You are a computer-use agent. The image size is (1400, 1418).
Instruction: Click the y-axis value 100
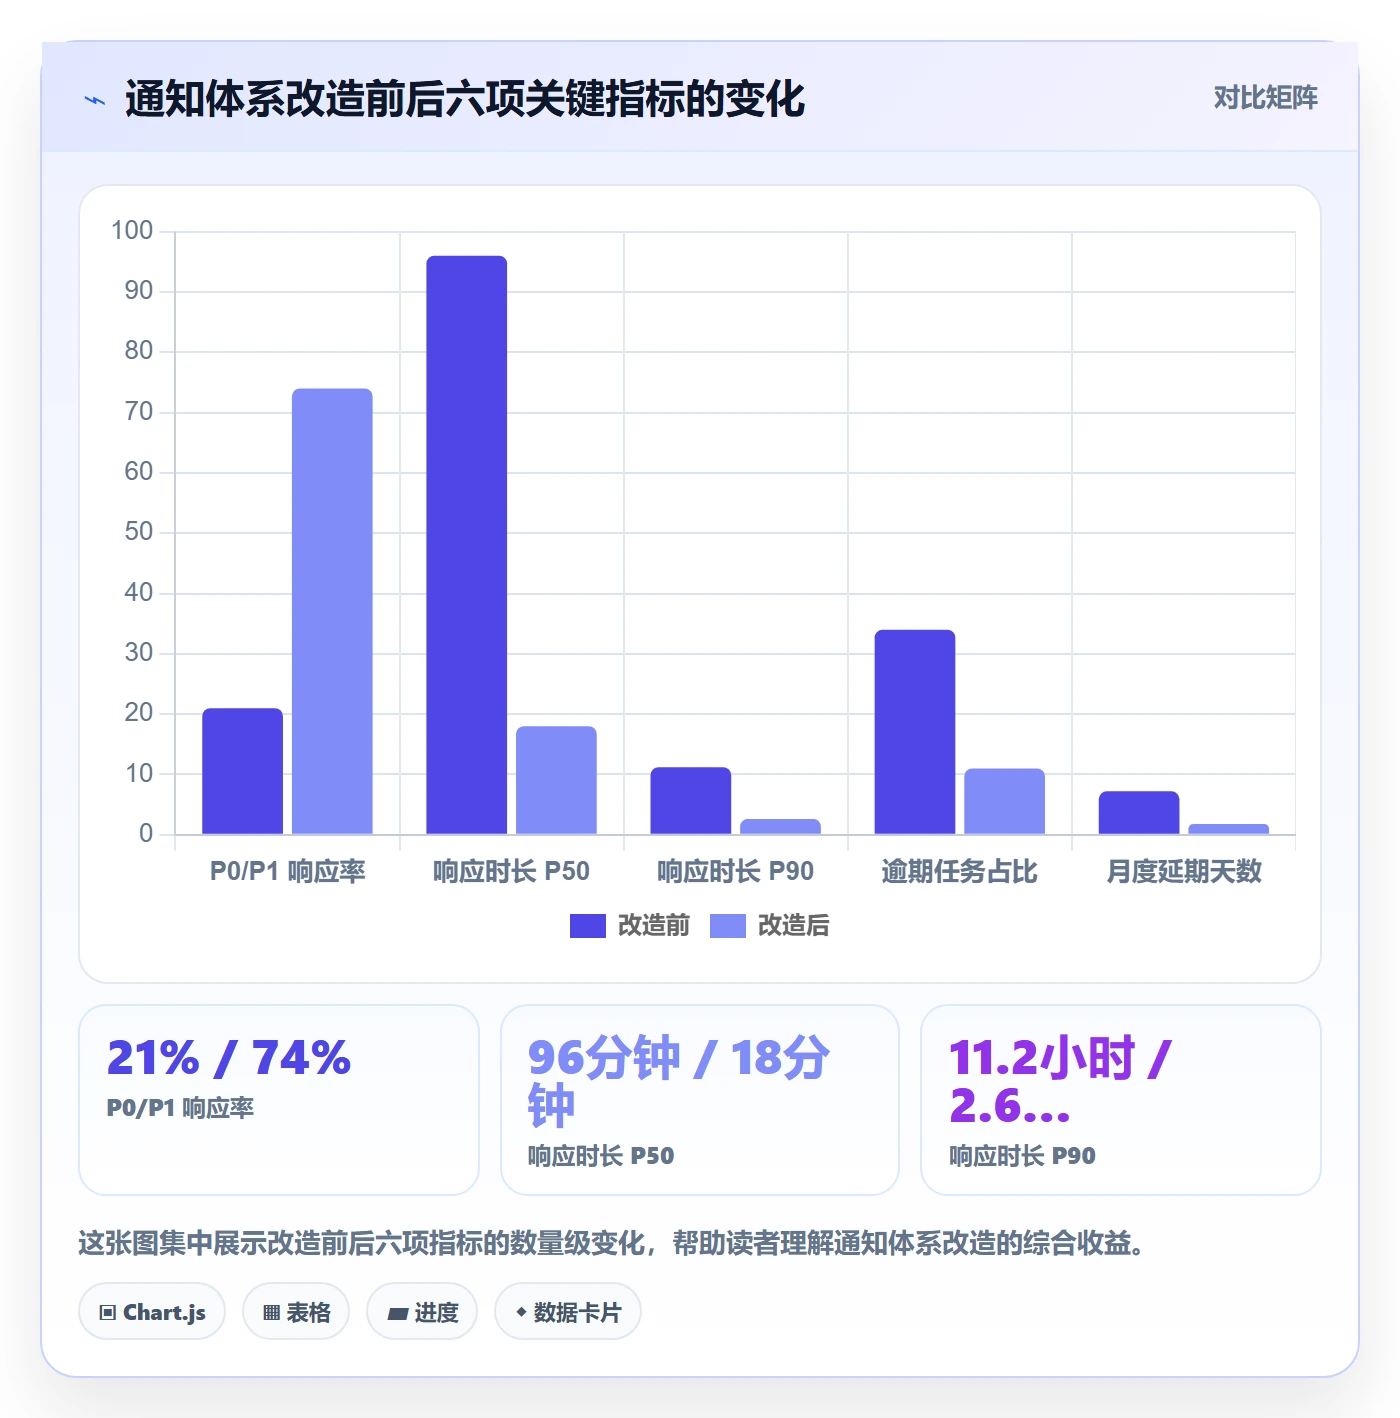pos(132,231)
